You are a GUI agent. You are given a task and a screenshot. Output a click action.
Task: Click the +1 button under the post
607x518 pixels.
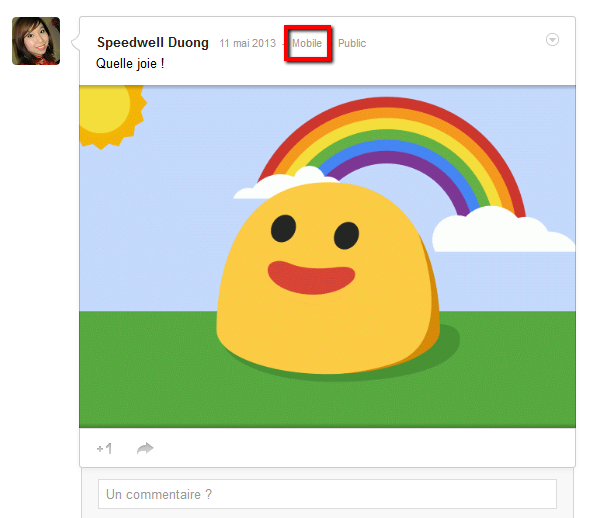(104, 449)
